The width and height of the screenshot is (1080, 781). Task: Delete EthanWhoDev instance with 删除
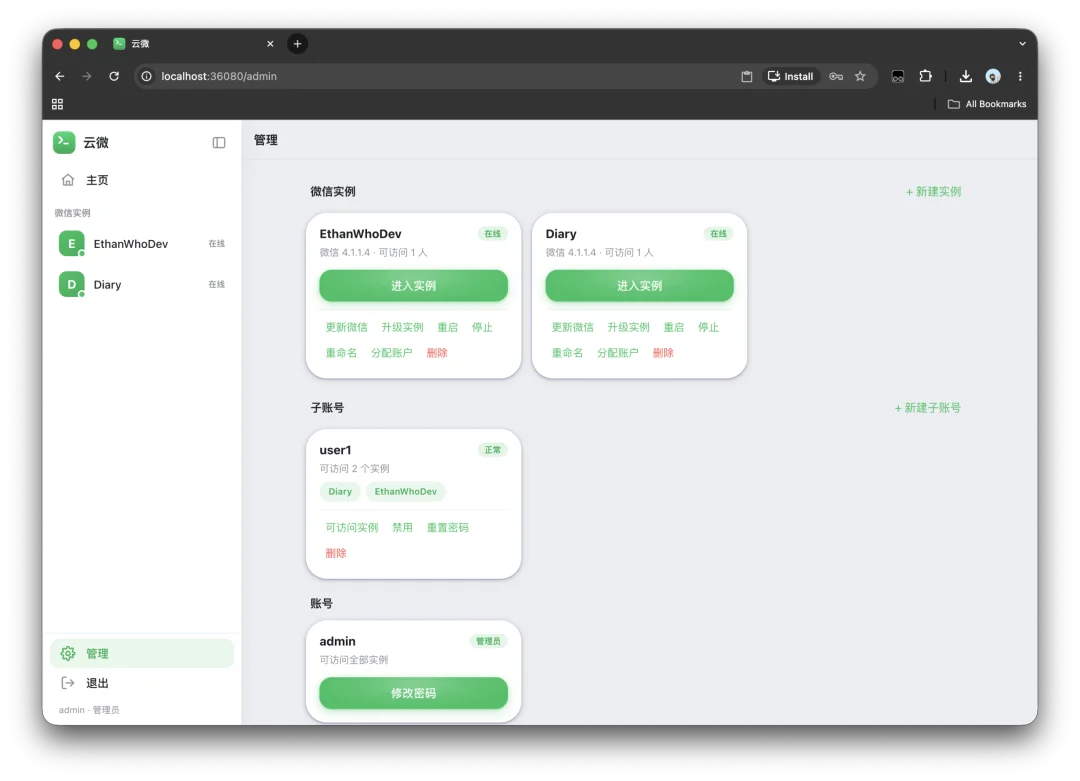[x=437, y=353]
